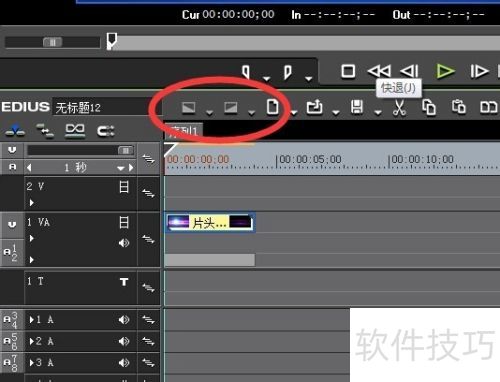The height and width of the screenshot is (382, 500).
Task: Click the player scrub bar playhead marker
Action: pos(111,41)
